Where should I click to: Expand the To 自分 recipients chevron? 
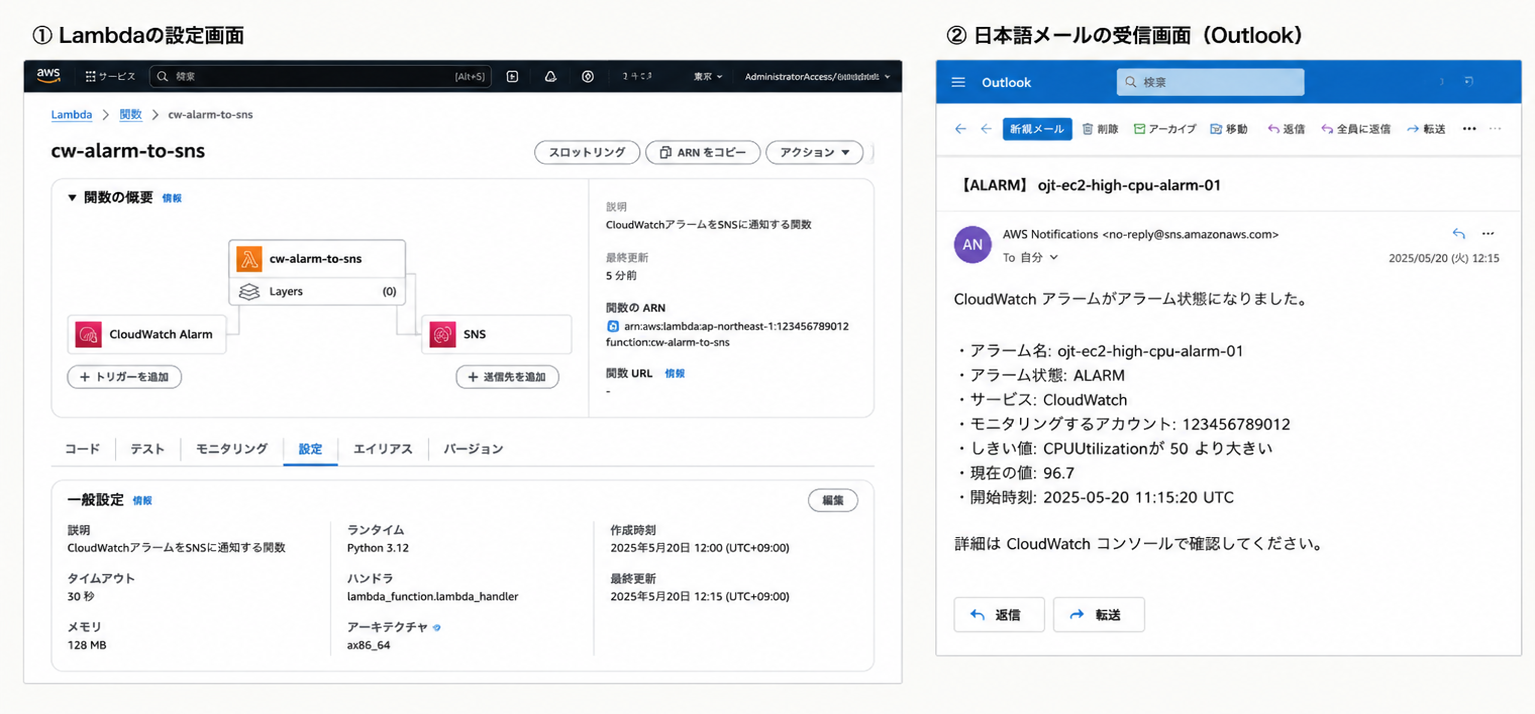pos(1053,257)
